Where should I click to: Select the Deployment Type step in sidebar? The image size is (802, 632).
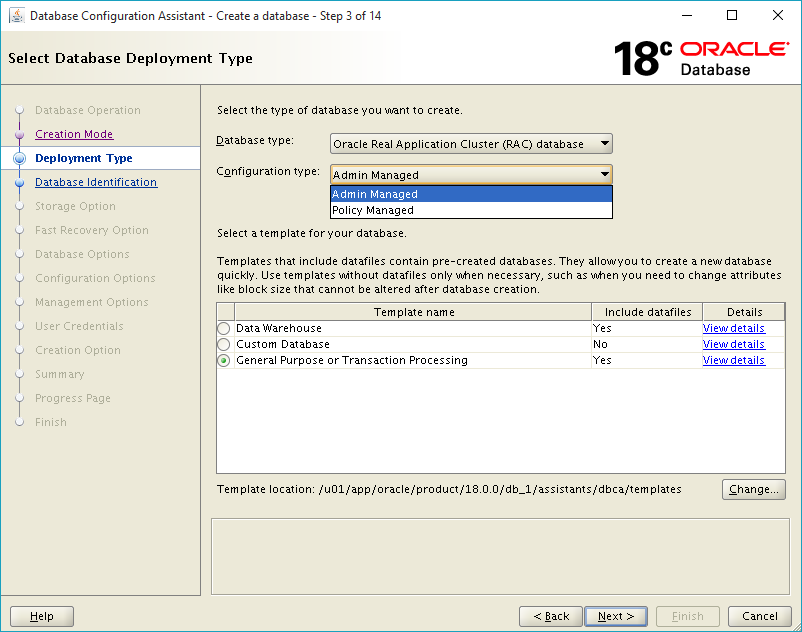84,158
